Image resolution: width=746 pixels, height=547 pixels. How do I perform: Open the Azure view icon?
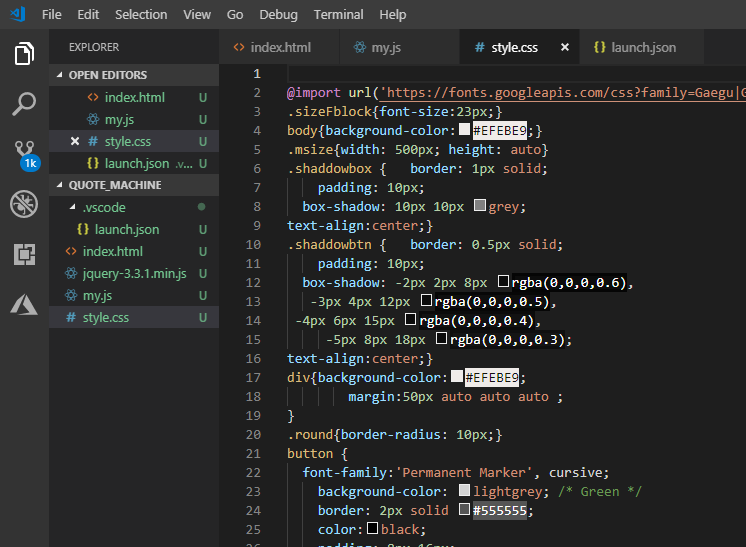pos(24,304)
